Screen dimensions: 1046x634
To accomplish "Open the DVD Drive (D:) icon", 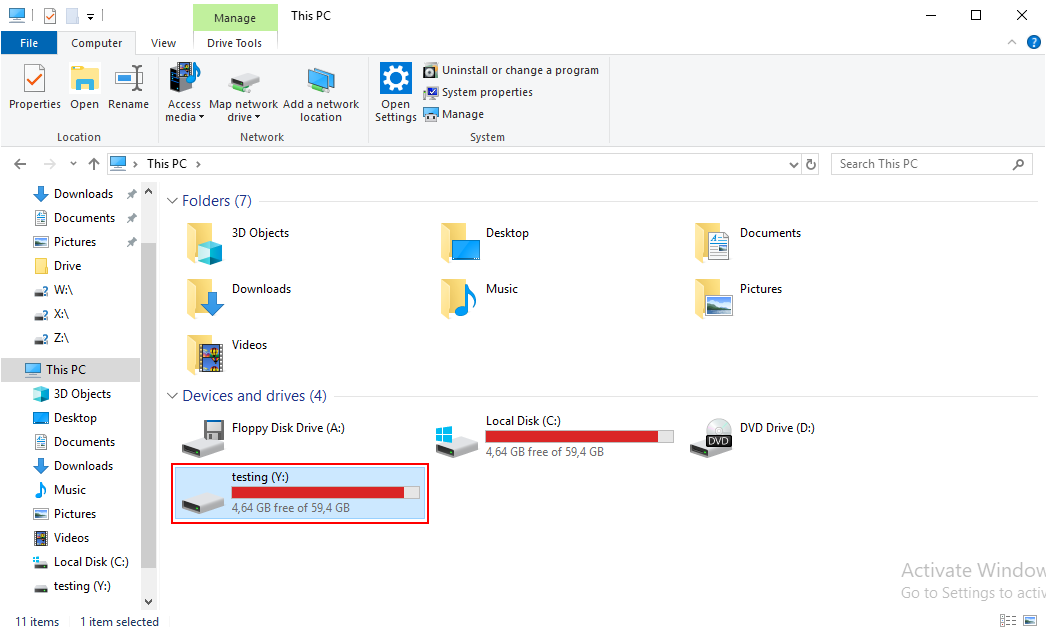I will click(x=718, y=438).
